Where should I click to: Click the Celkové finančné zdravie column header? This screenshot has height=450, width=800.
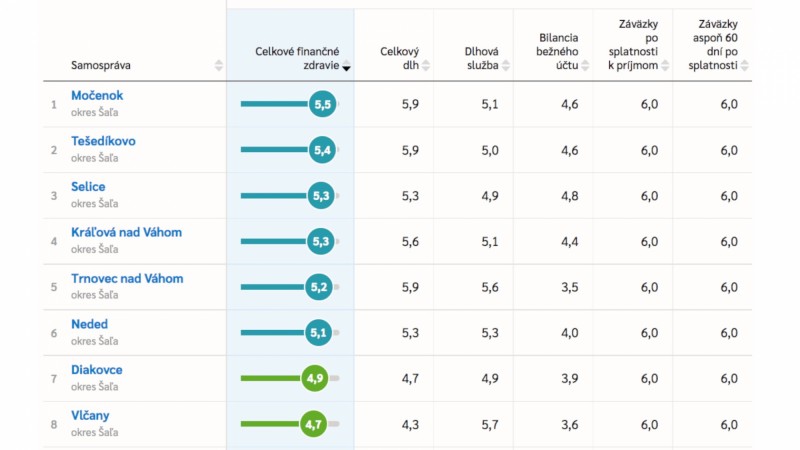click(297, 58)
